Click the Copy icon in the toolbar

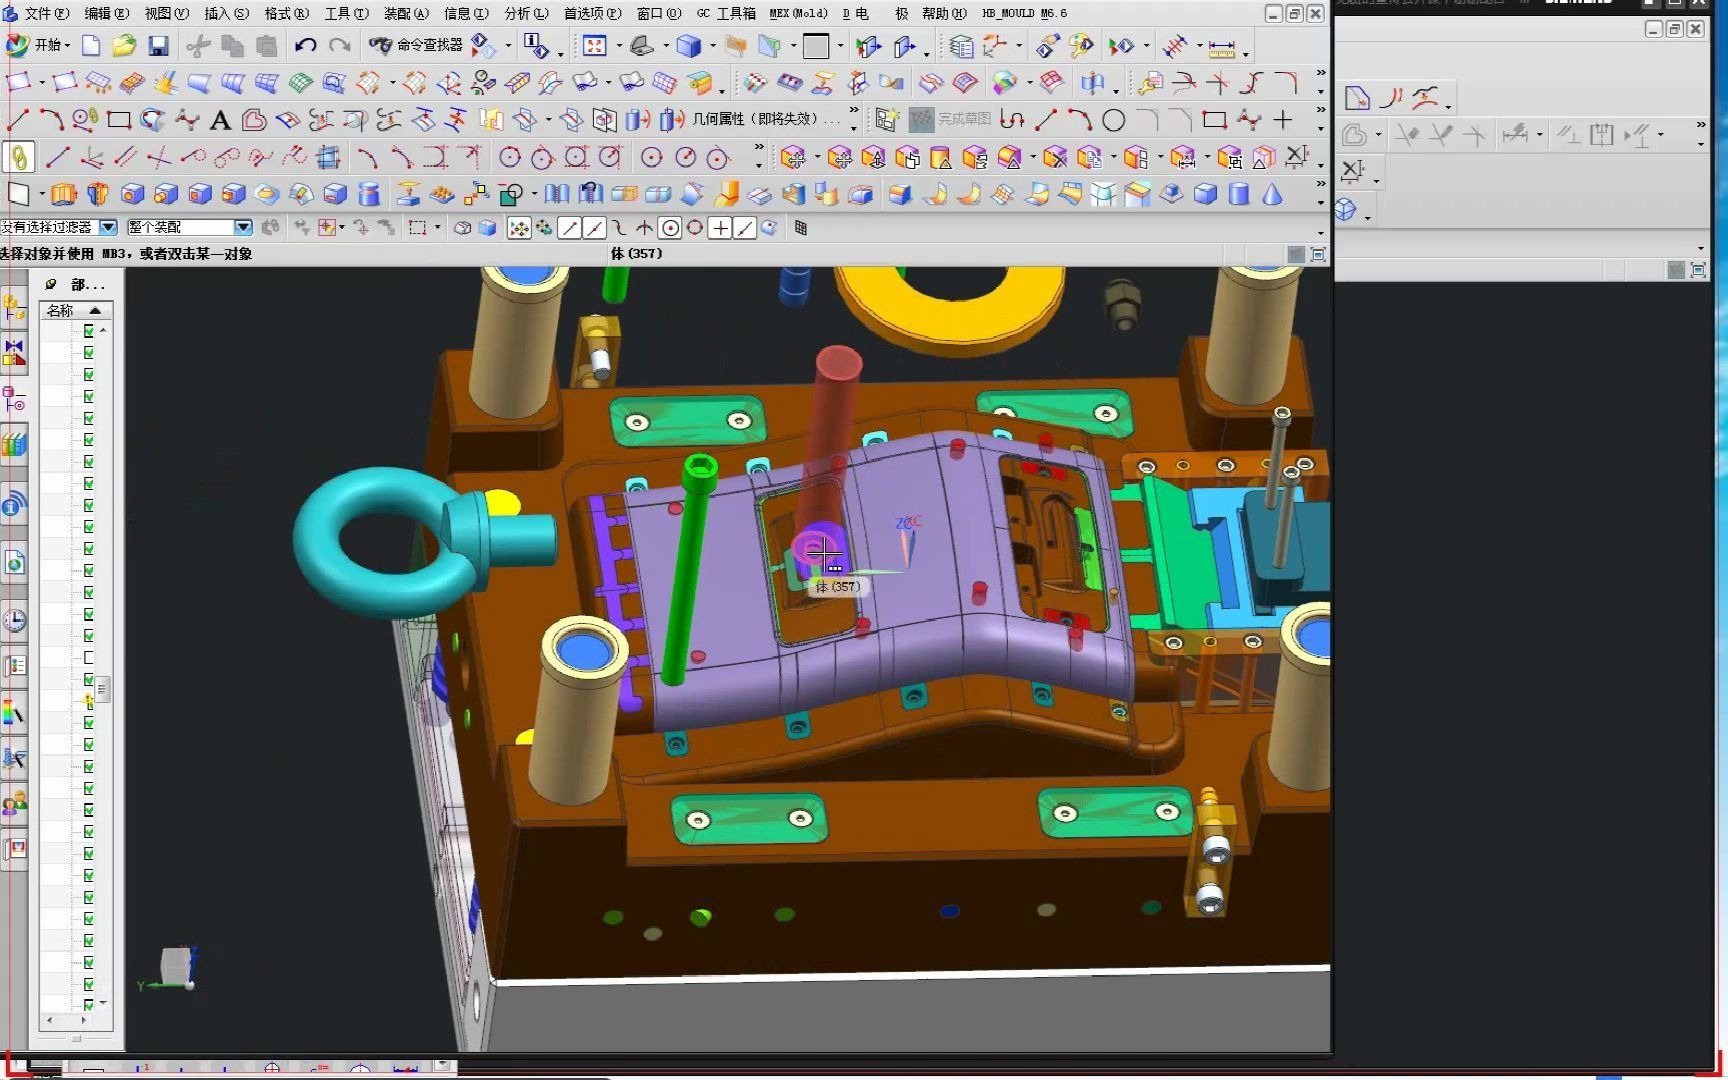pyautogui.click(x=232, y=45)
